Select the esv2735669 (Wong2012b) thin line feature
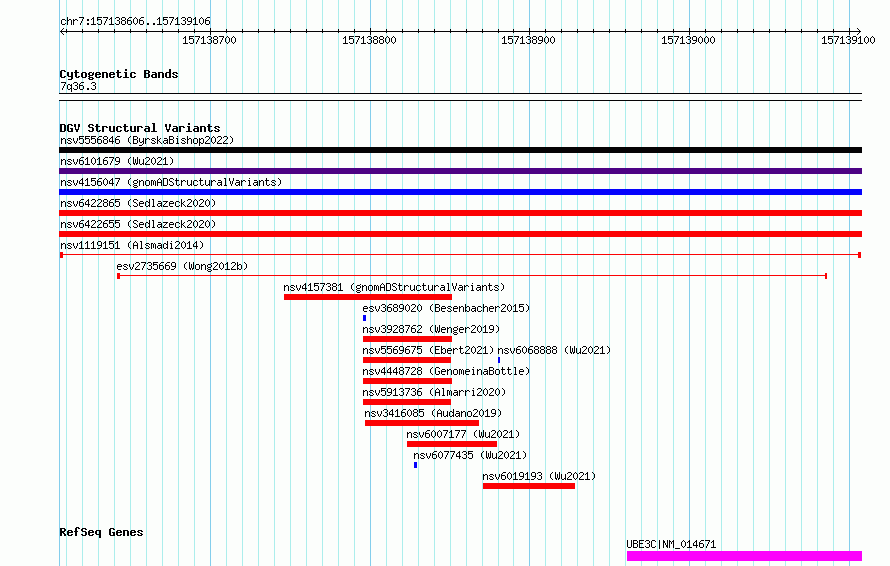Screen dimensions: 890x566 [x=472, y=276]
